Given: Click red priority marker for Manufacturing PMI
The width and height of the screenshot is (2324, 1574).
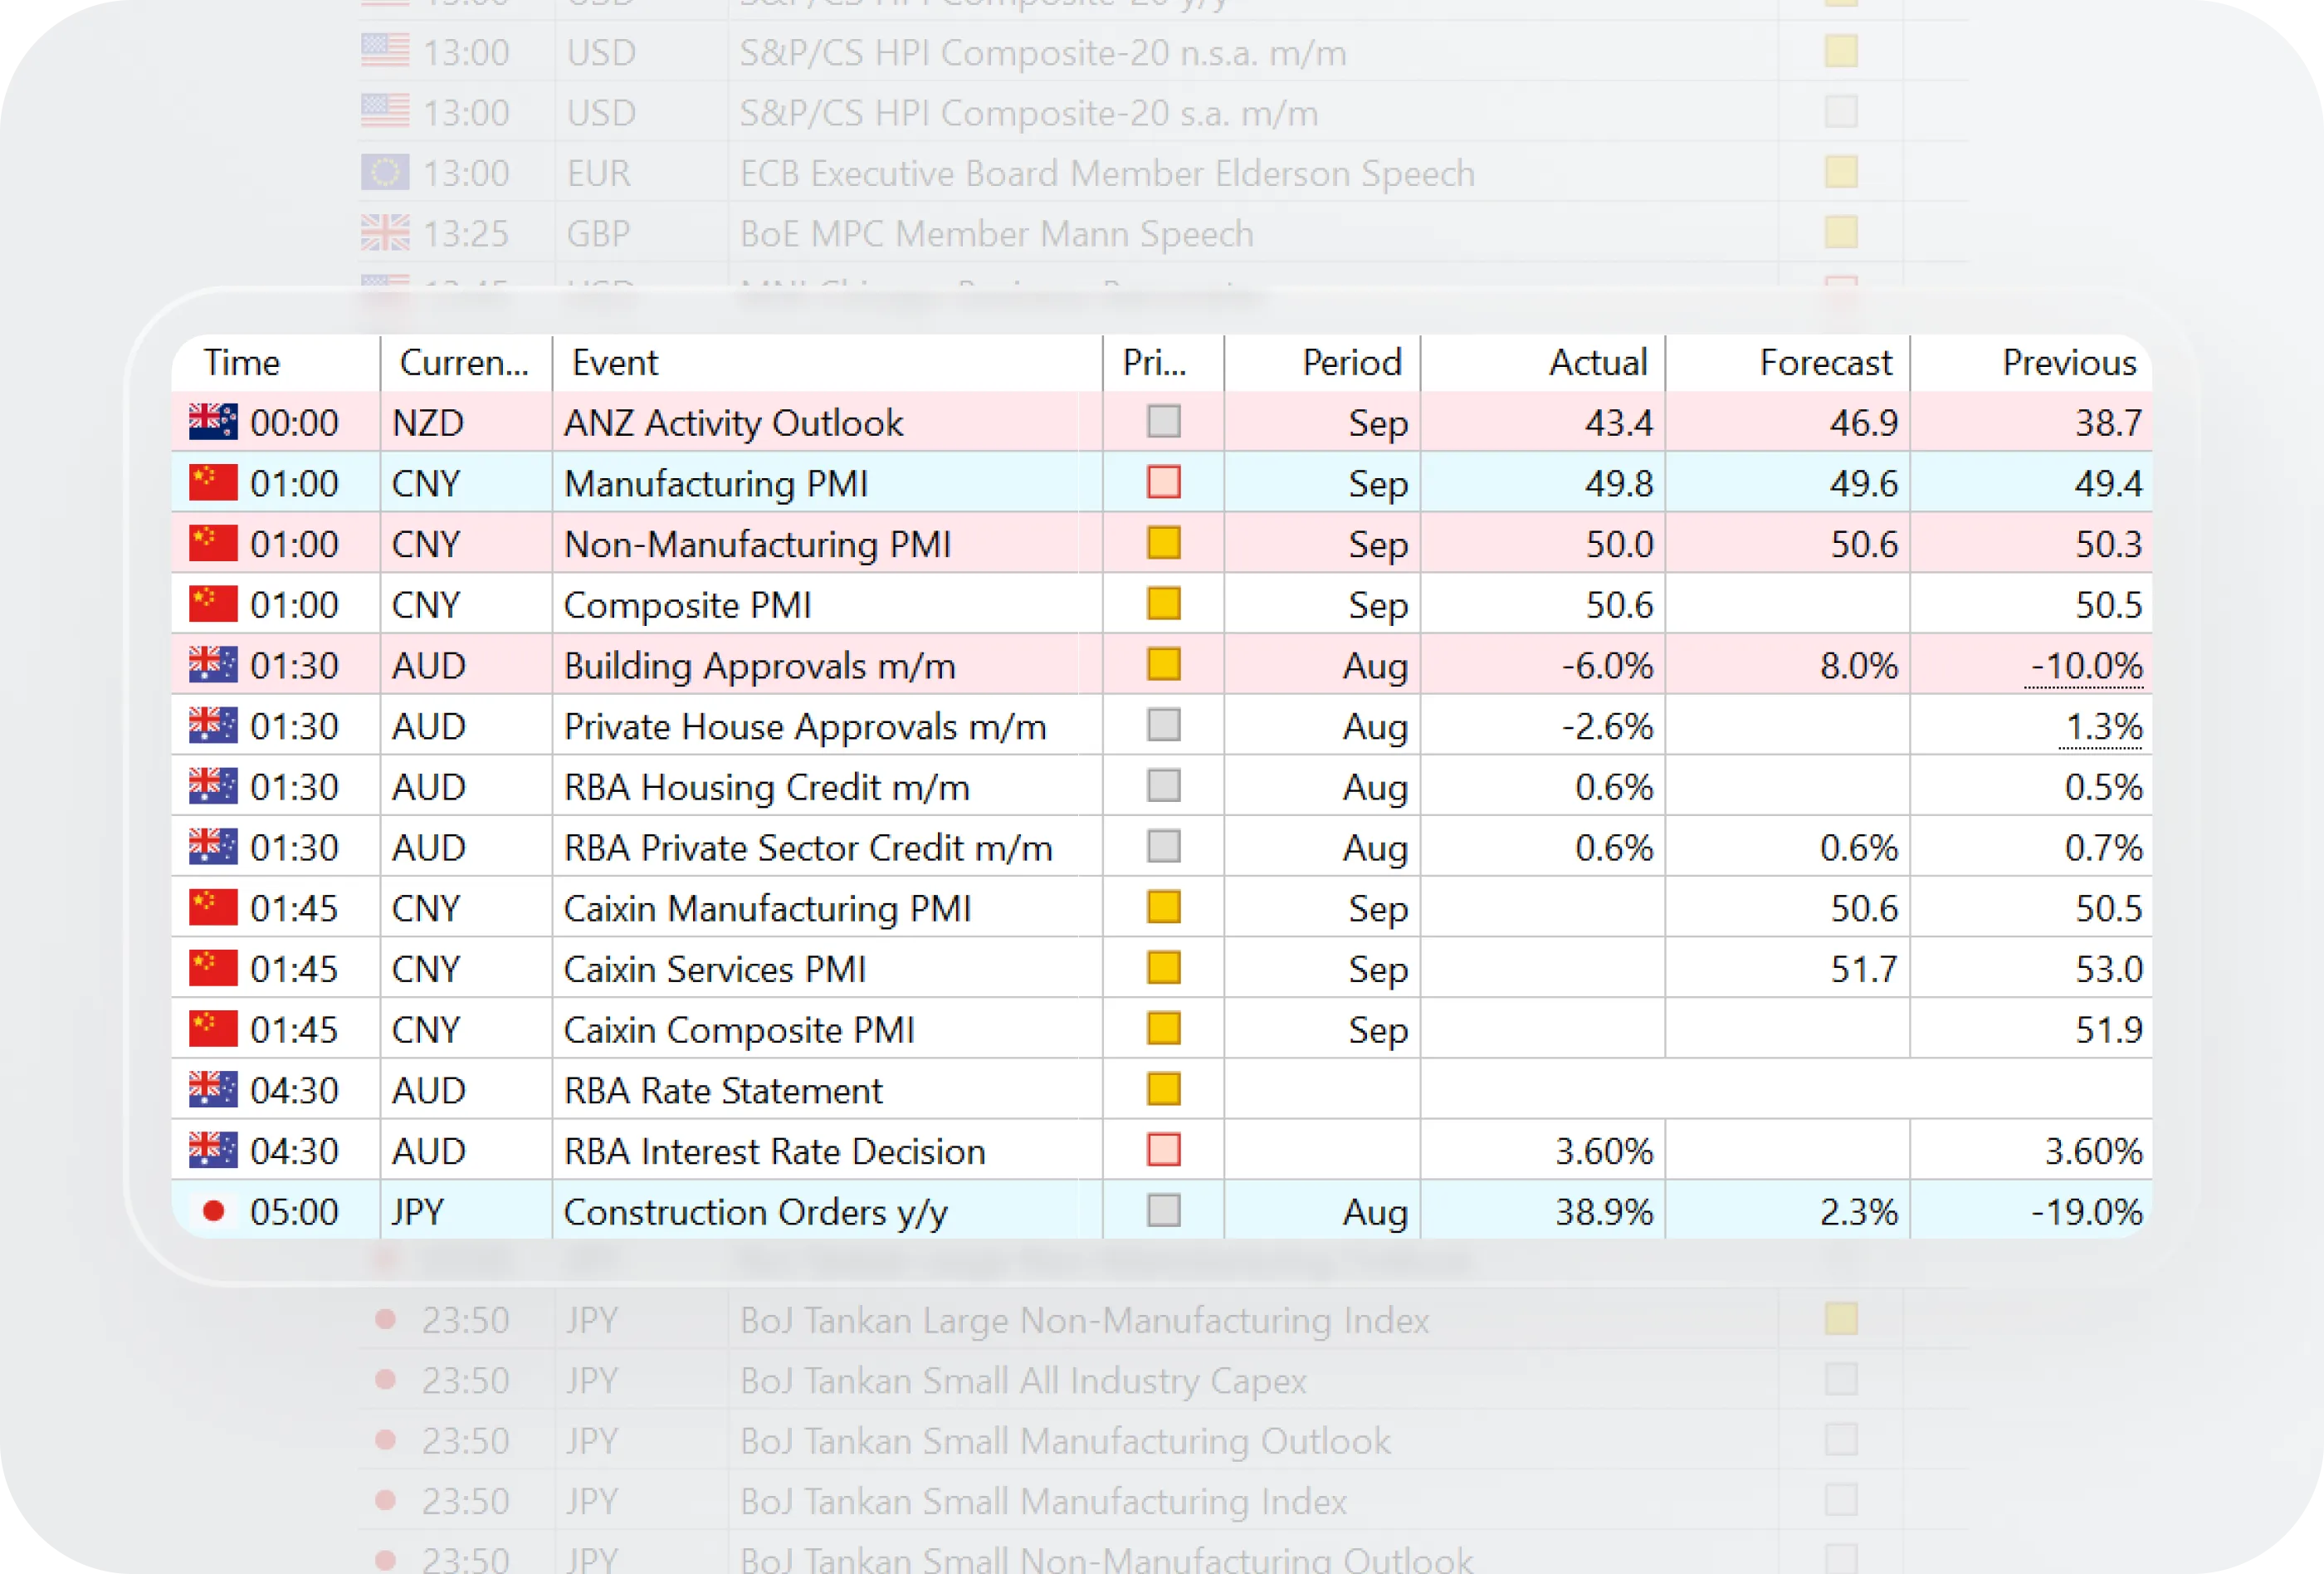Looking at the screenshot, I should (1164, 483).
